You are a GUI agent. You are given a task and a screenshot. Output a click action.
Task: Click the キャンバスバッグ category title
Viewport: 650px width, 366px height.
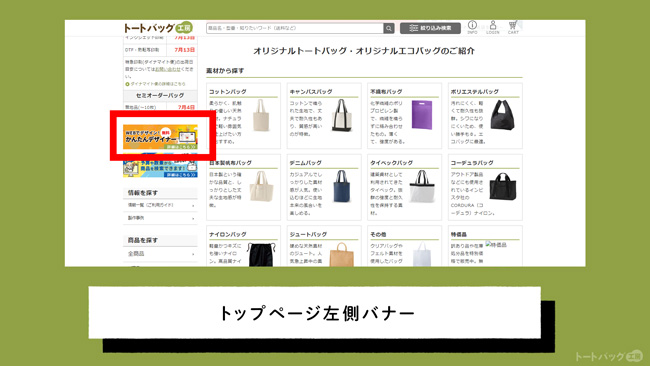coord(311,92)
